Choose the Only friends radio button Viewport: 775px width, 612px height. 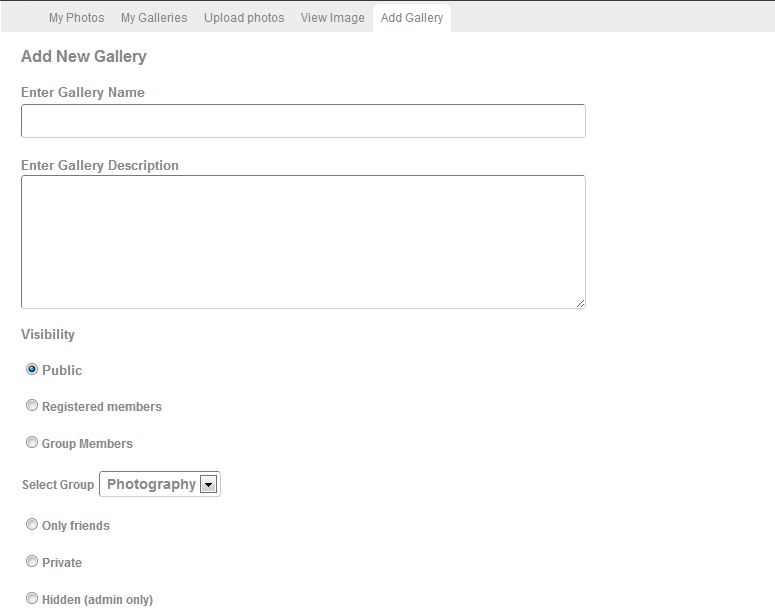32,525
